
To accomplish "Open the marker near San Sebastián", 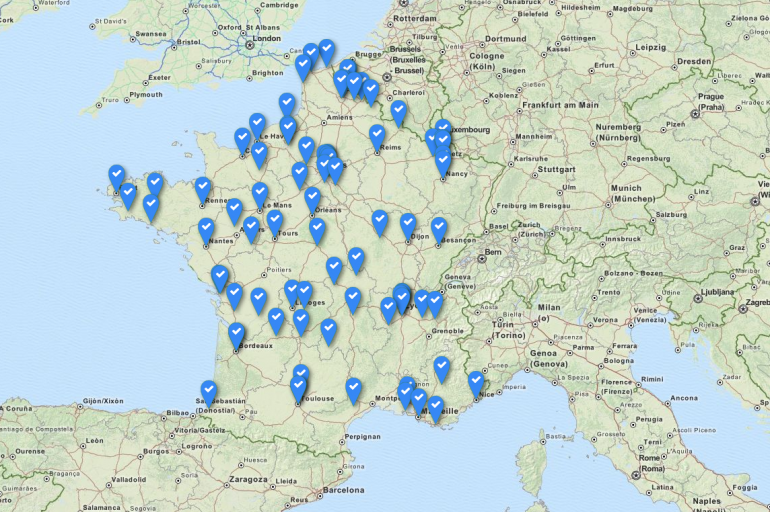I will coord(209,391).
